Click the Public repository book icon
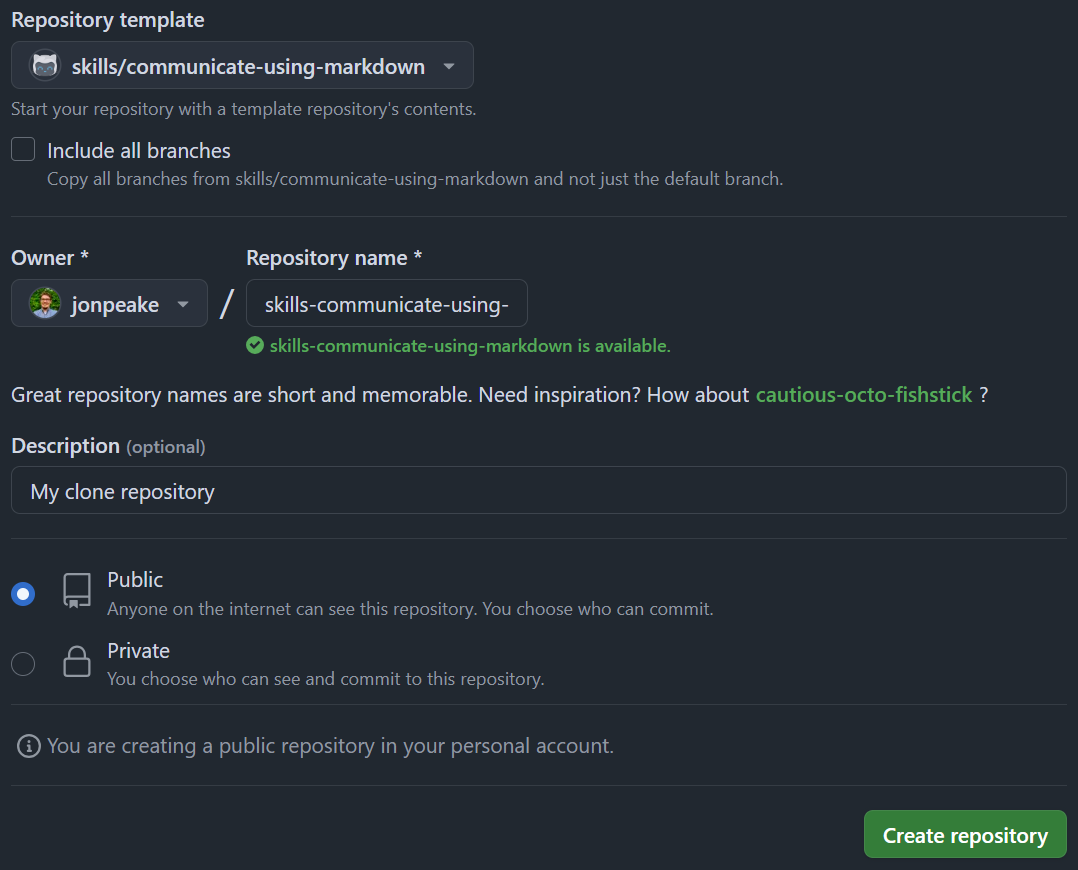The width and height of the screenshot is (1078, 870). coord(77,591)
